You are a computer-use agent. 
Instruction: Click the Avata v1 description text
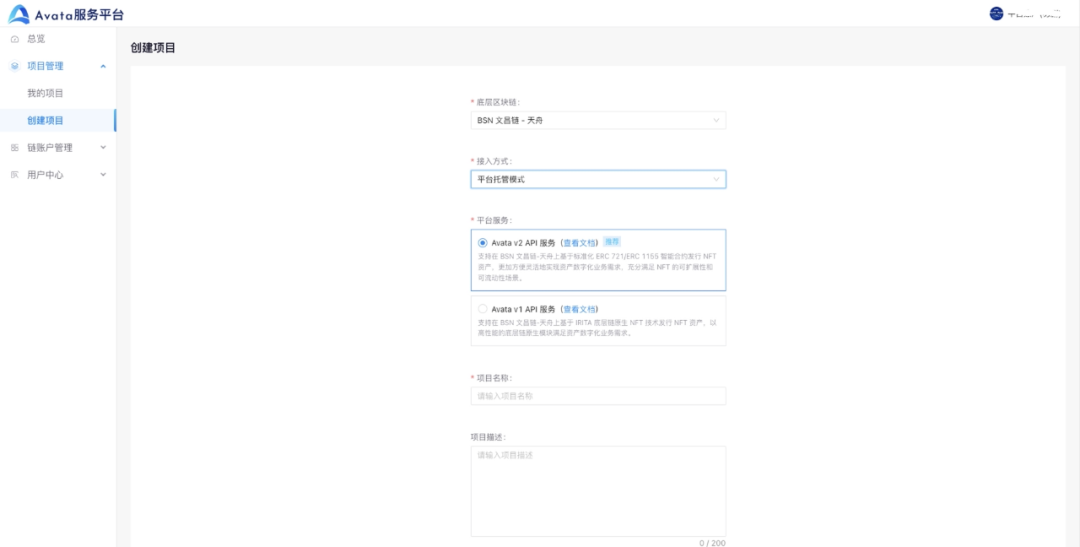[x=598, y=327]
